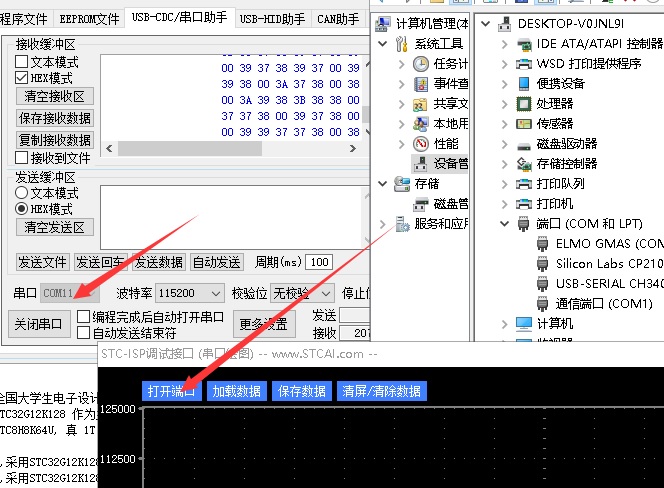Switch to the USB-HID助手 tab

[272, 19]
